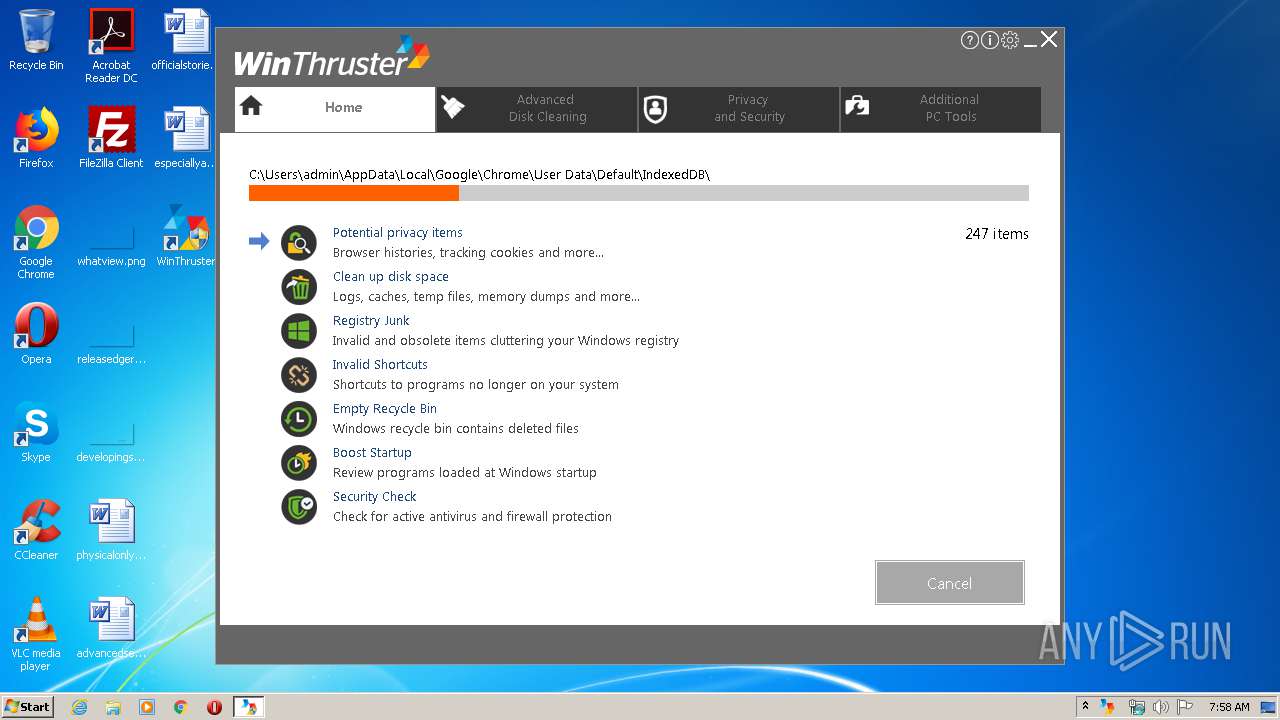This screenshot has width=1280, height=720.
Task: Switch to the Home tab
Action: [335, 109]
